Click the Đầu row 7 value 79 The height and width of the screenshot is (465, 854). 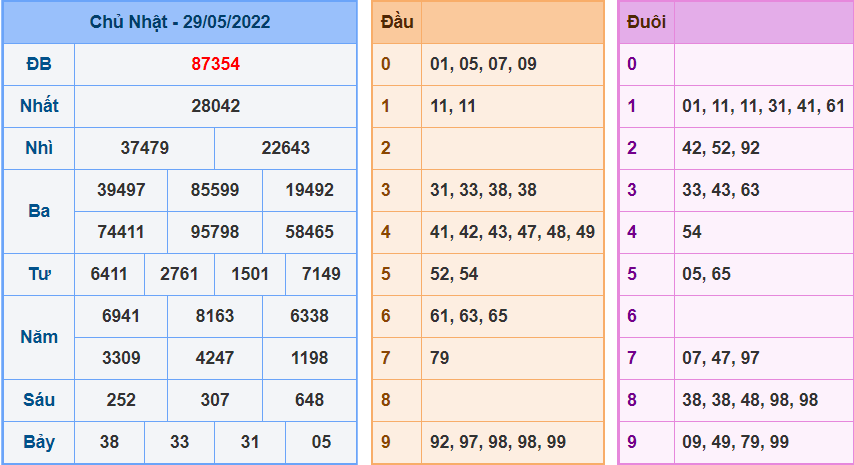pos(440,358)
